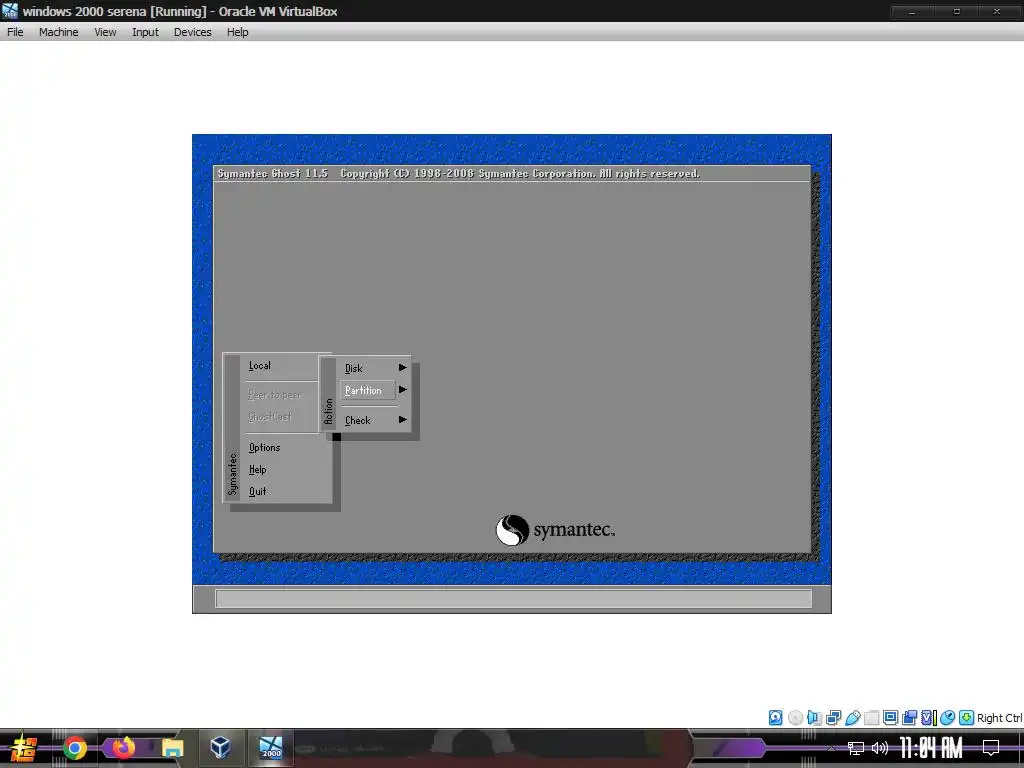Switch to Windows 2000 VM taskbar button
Viewport: 1024px width, 768px height.
tap(270, 748)
